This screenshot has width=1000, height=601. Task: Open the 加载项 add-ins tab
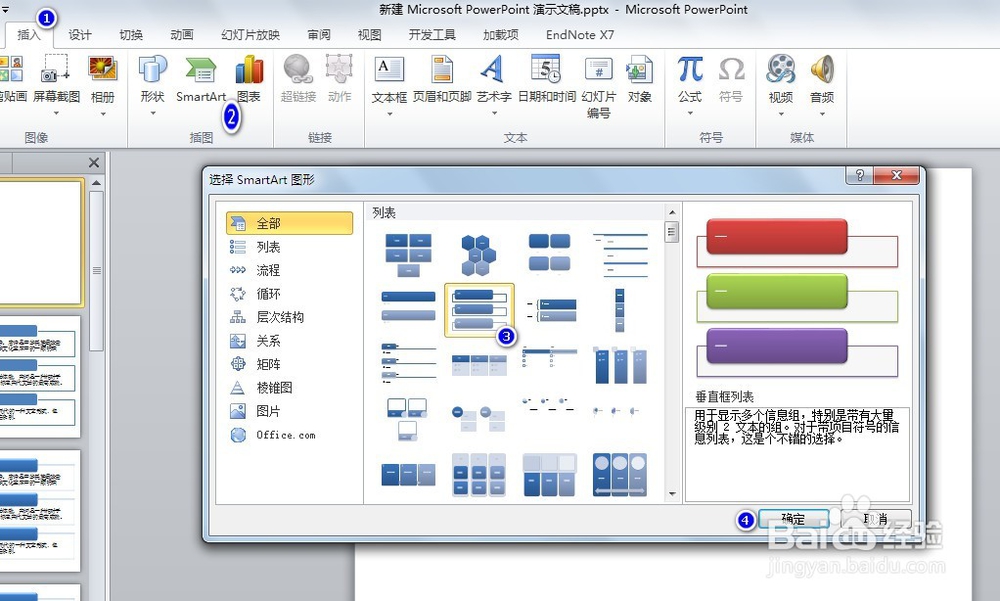coord(501,35)
